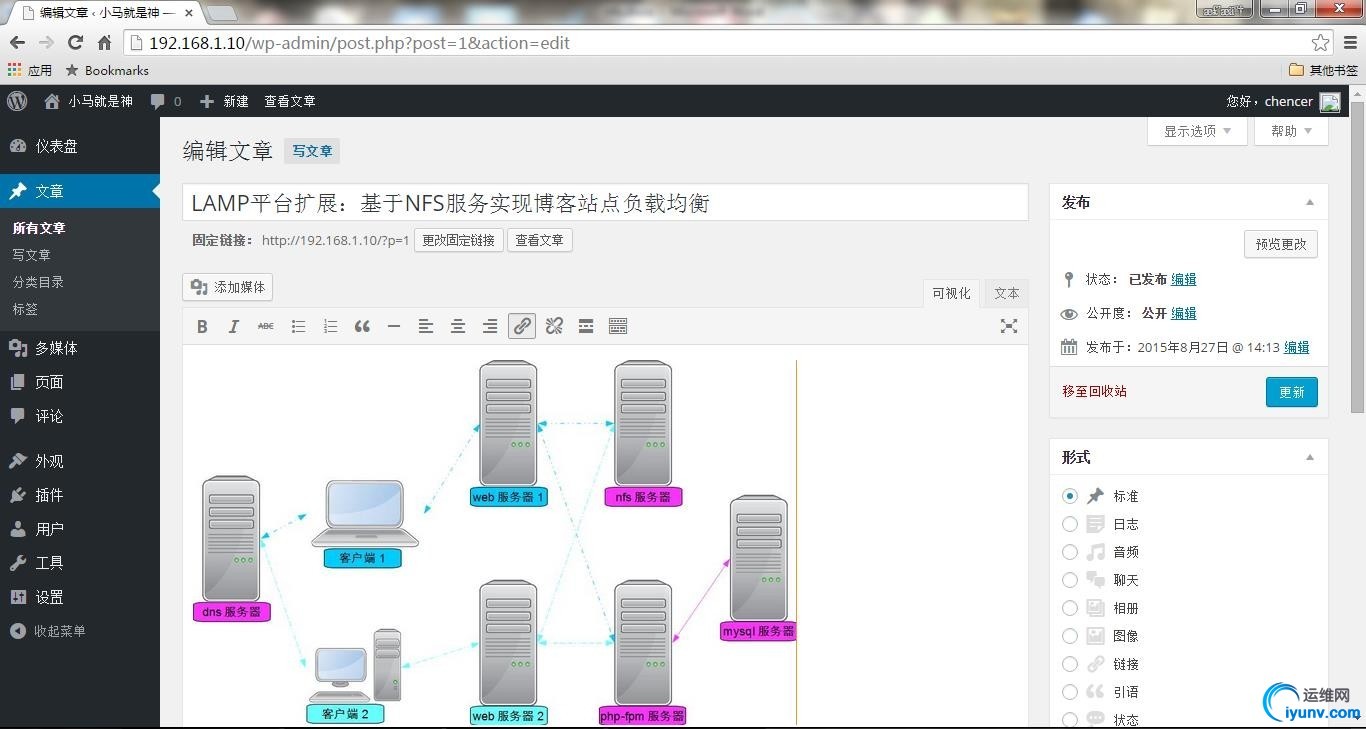
Task: Select the 引语 post format
Action: pos(1070,692)
